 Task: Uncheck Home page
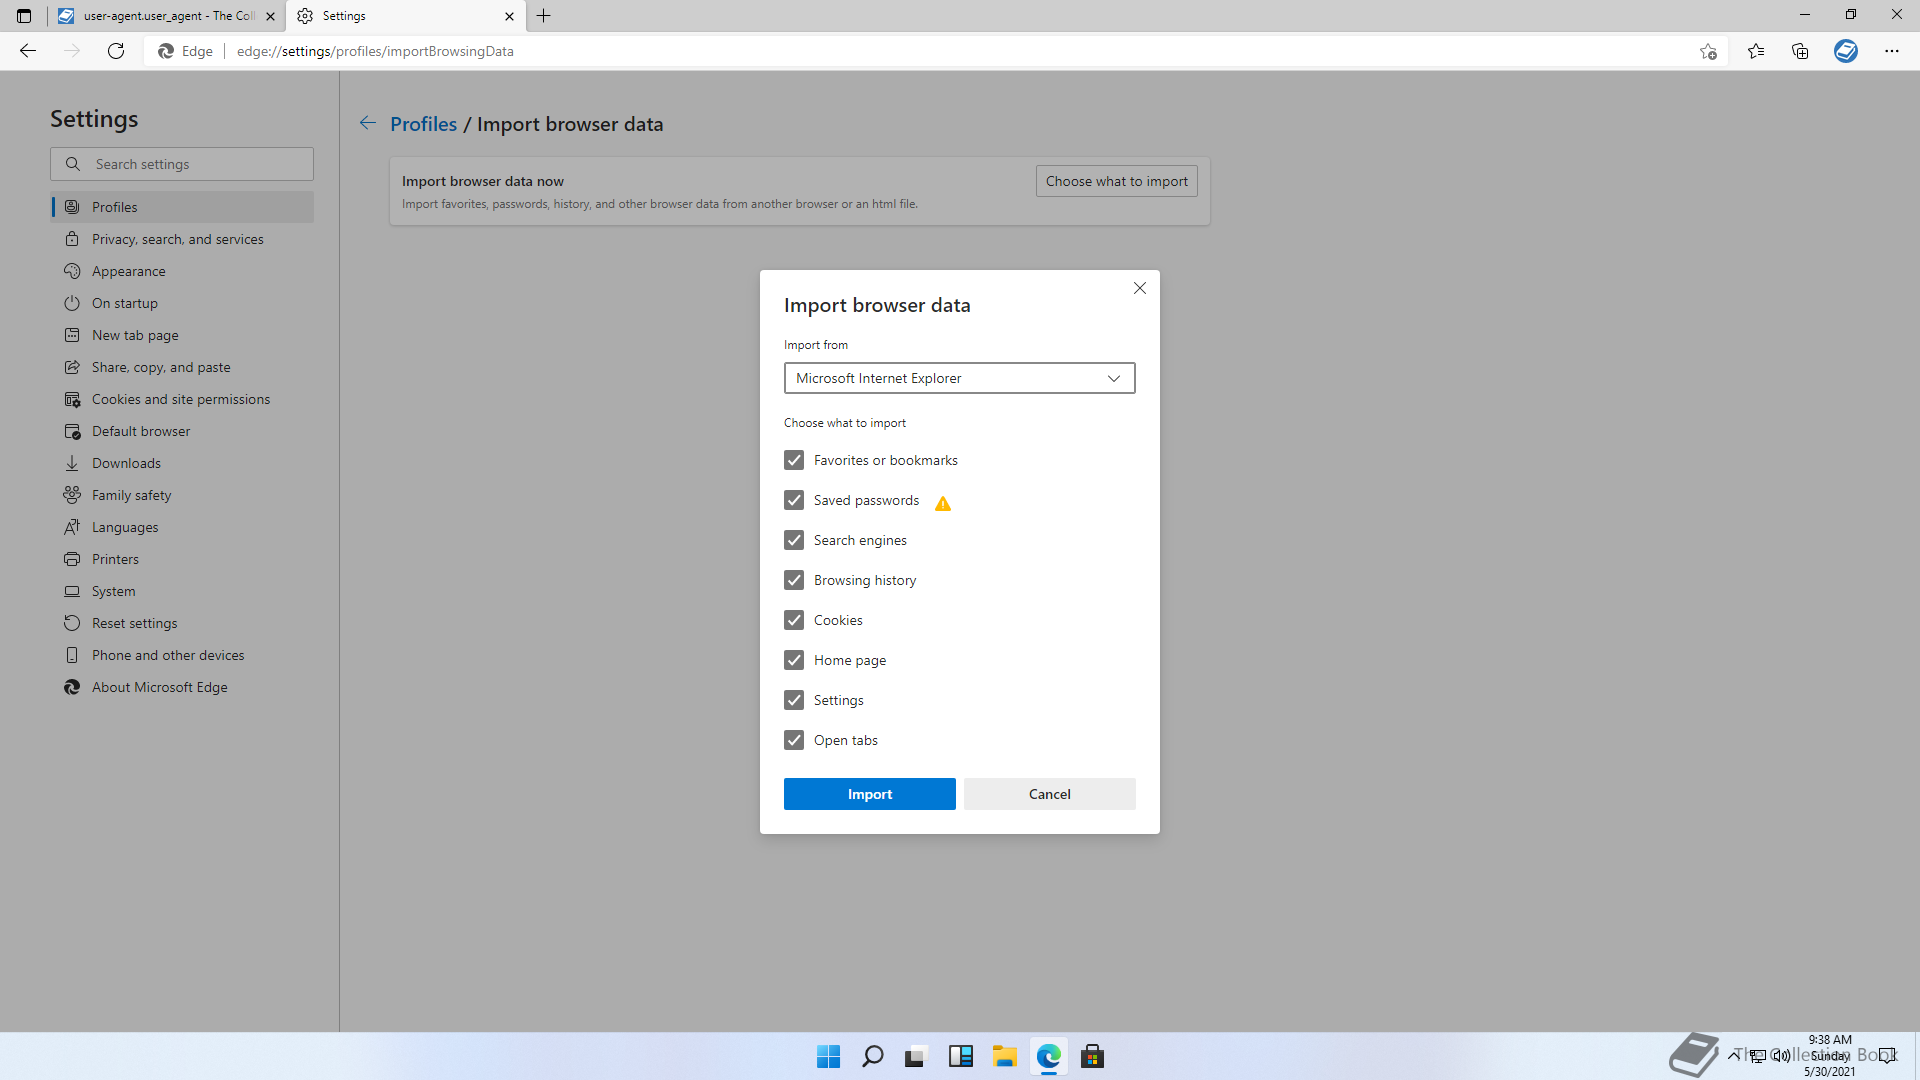(x=794, y=660)
